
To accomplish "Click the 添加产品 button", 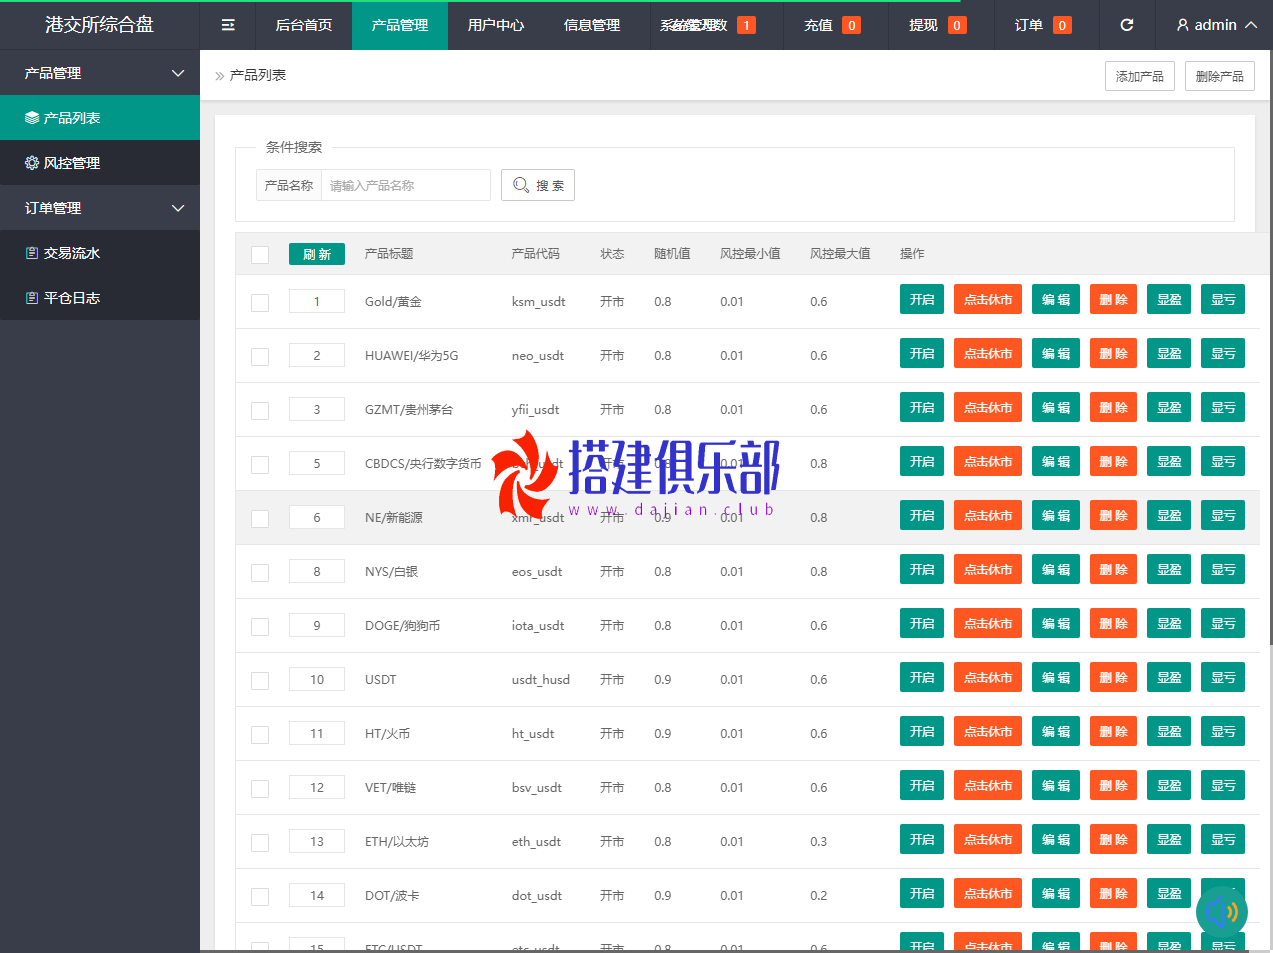I will coord(1140,76).
